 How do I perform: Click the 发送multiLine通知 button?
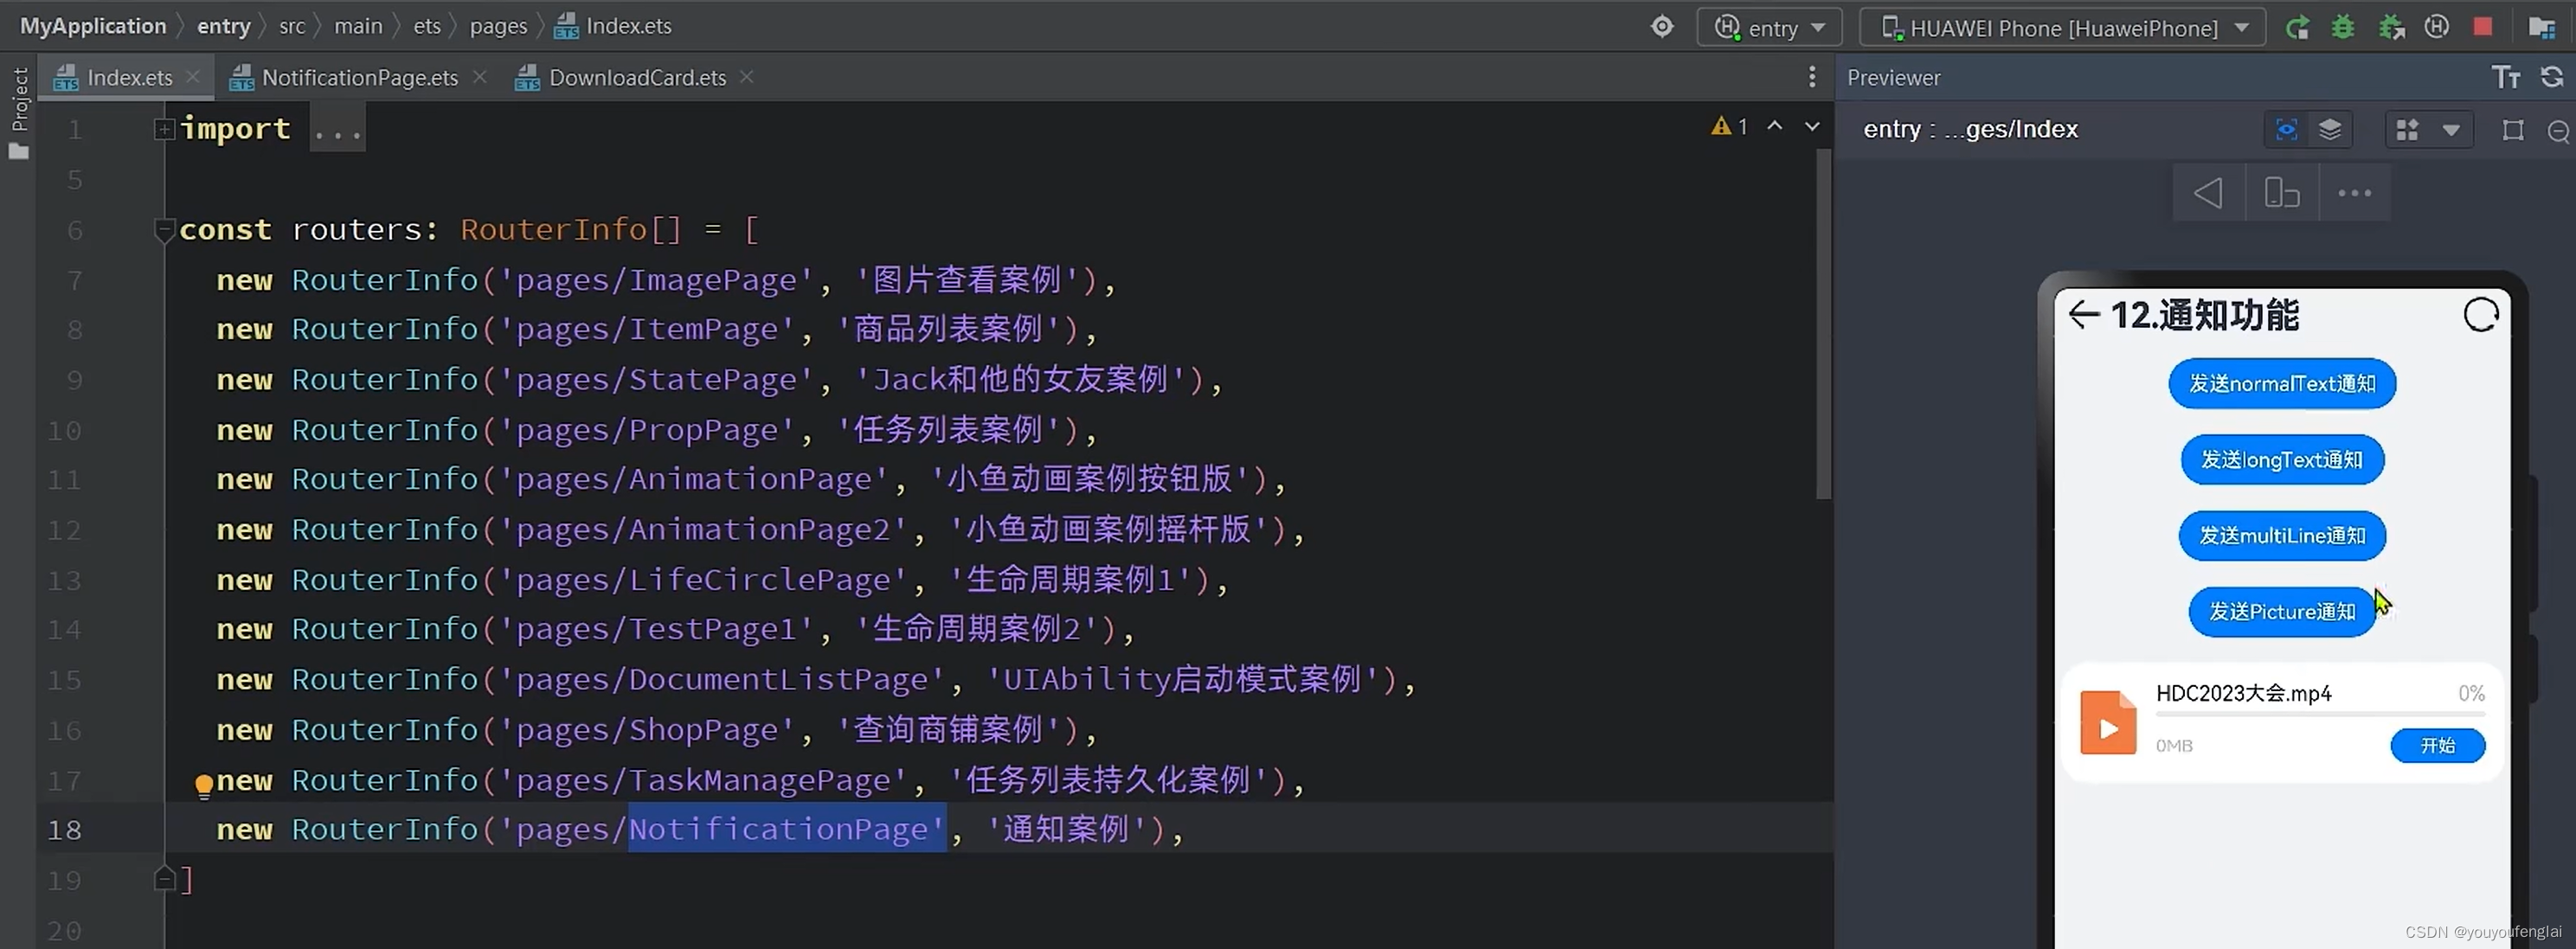pyautogui.click(x=2282, y=536)
